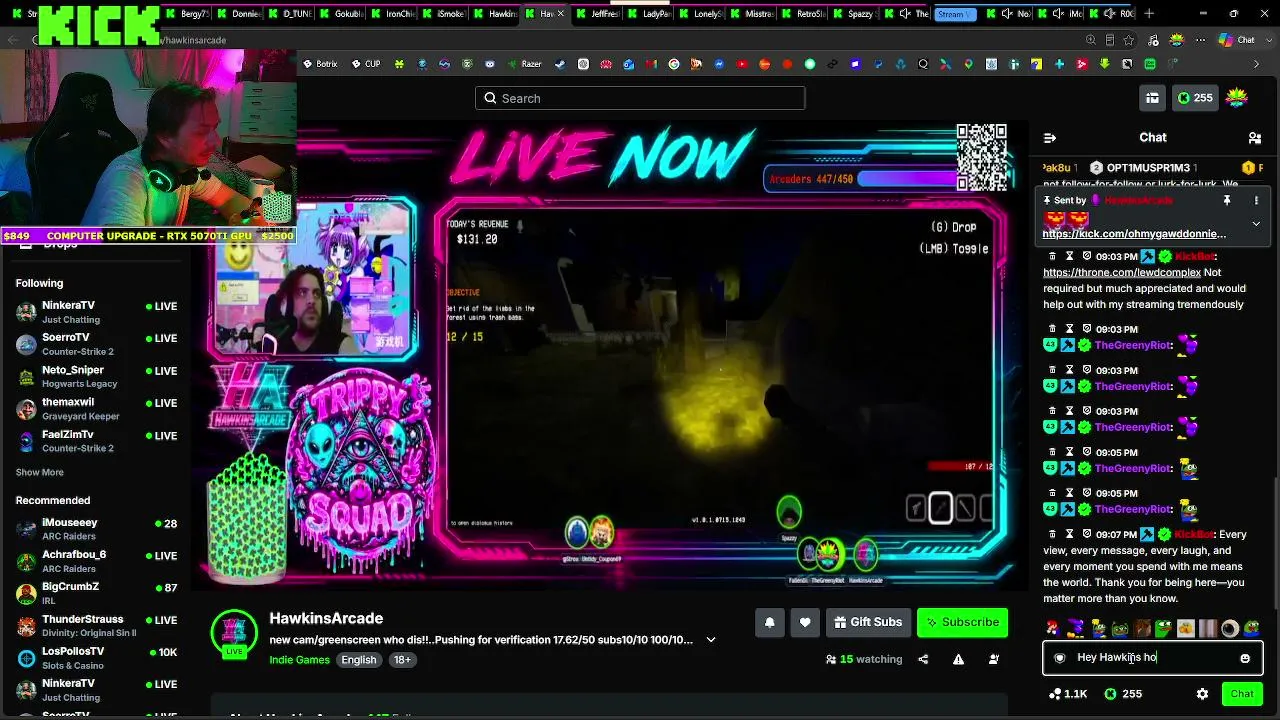
Task: Open the Copilot Chat button in the browser toolbar
Action: [1237, 40]
